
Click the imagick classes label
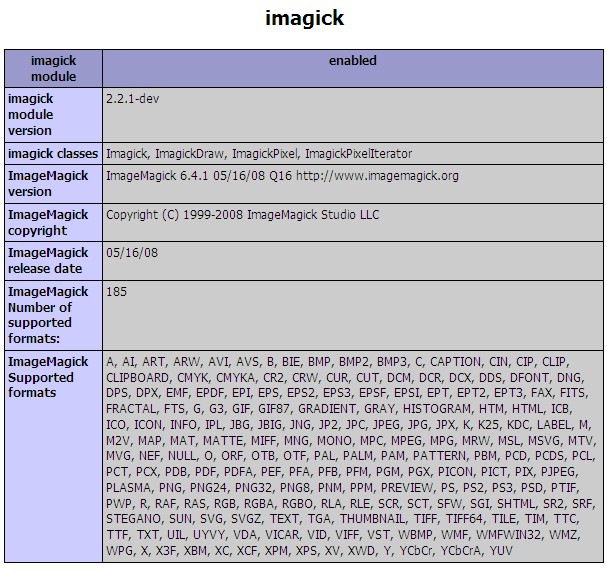pyautogui.click(x=53, y=154)
